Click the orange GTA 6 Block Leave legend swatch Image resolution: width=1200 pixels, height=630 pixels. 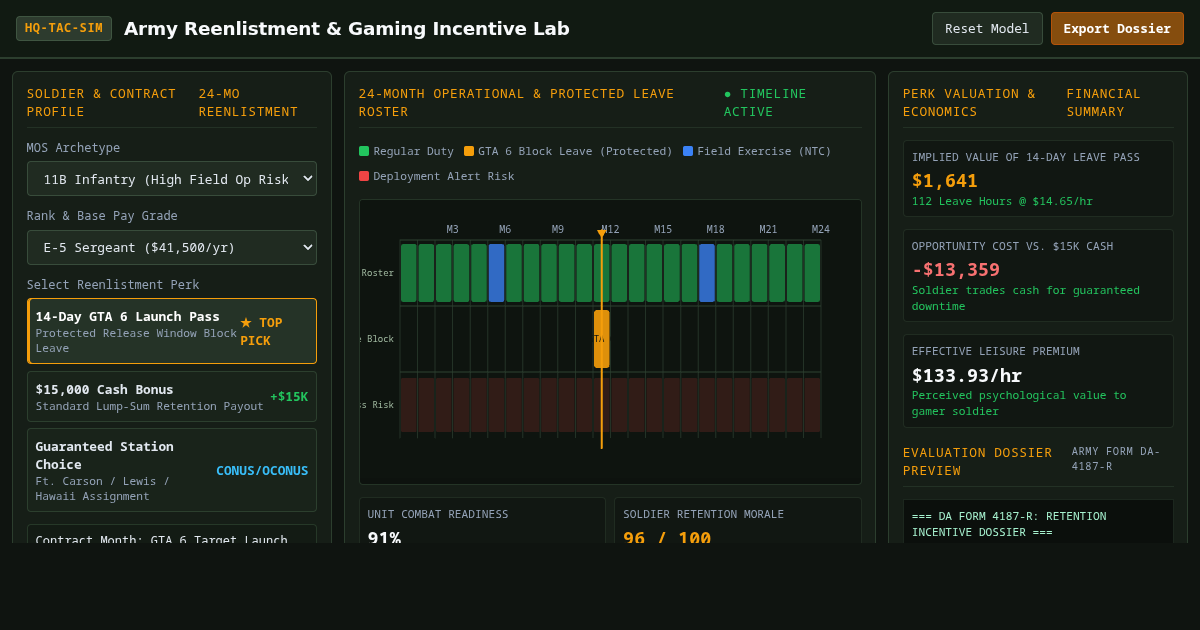469,151
